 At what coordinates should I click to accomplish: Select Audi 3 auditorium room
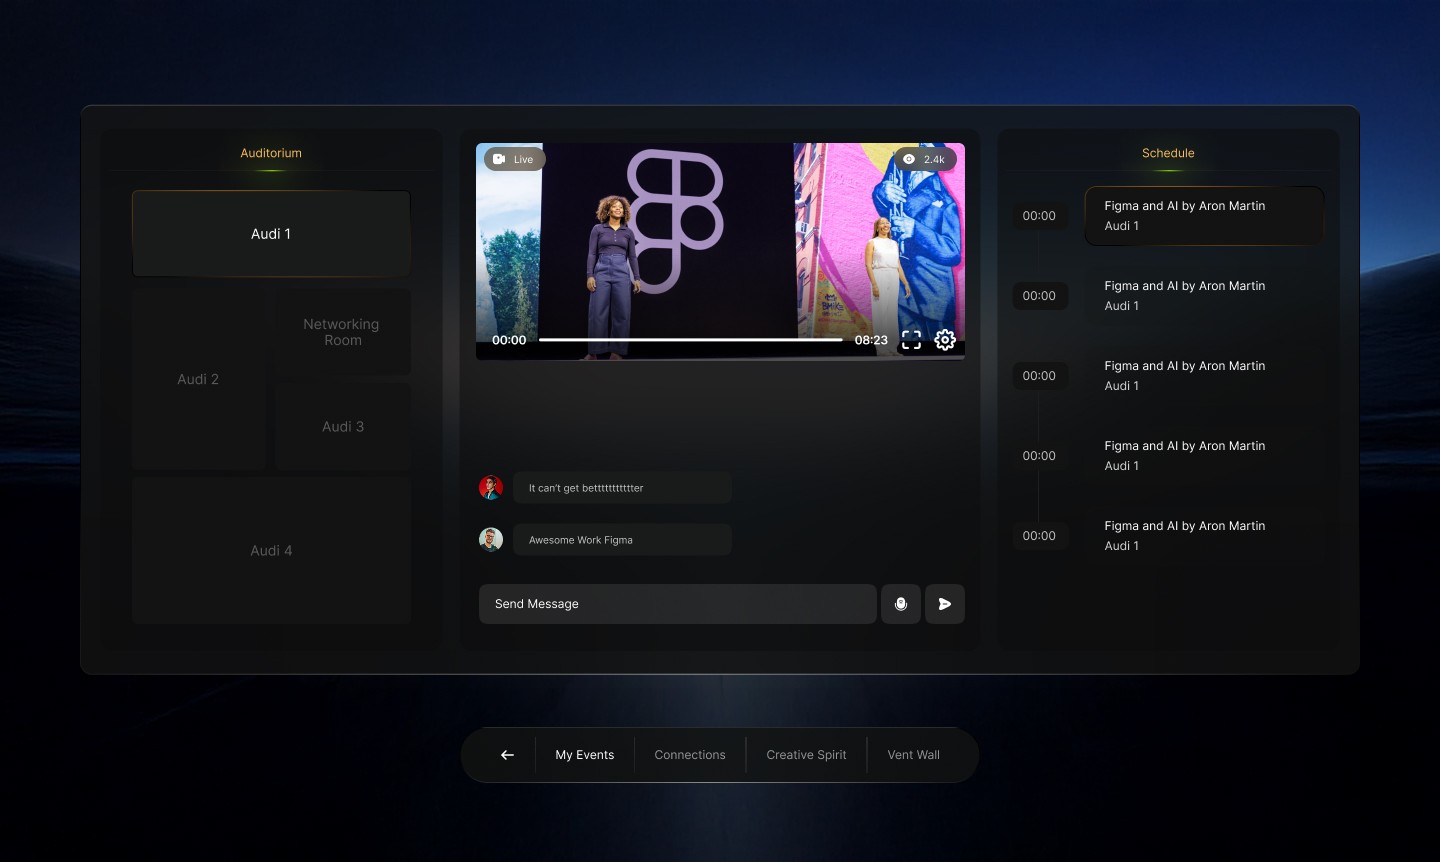[342, 426]
